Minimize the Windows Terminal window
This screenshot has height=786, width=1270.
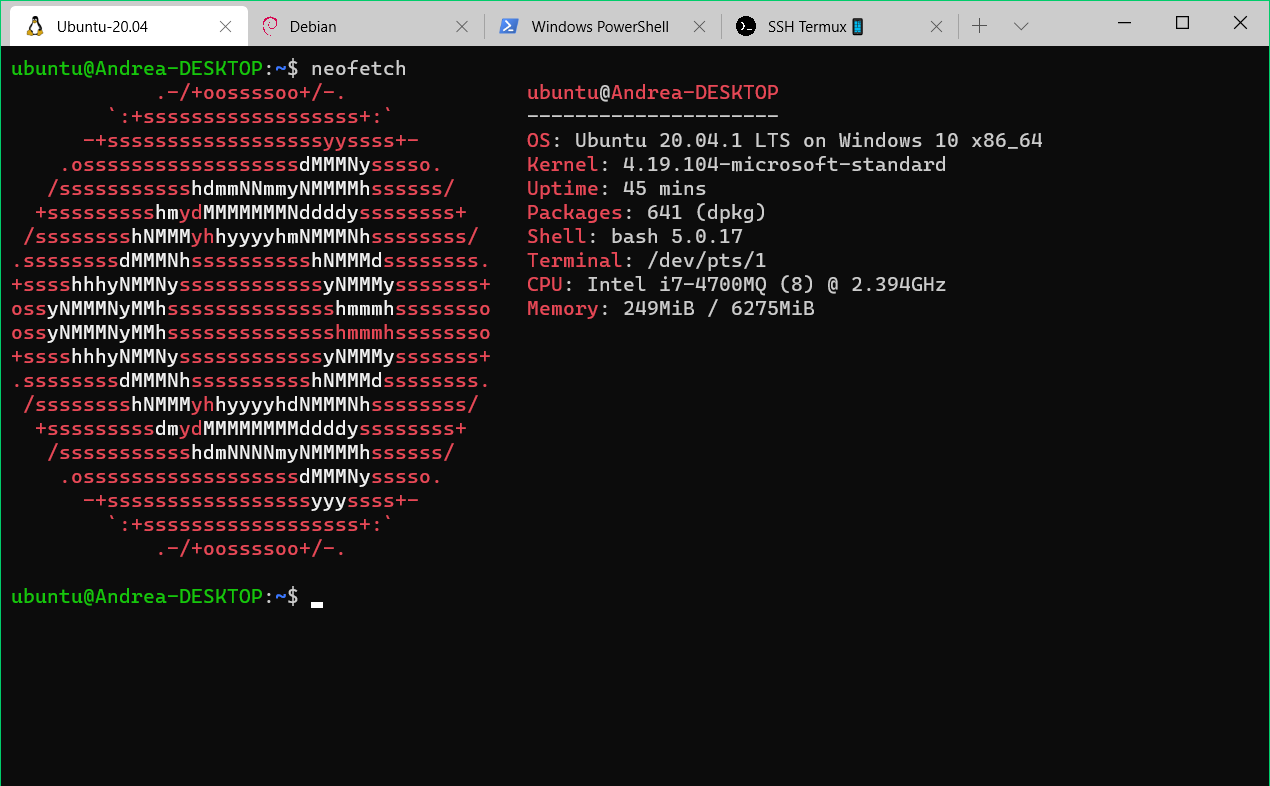[x=1124, y=22]
